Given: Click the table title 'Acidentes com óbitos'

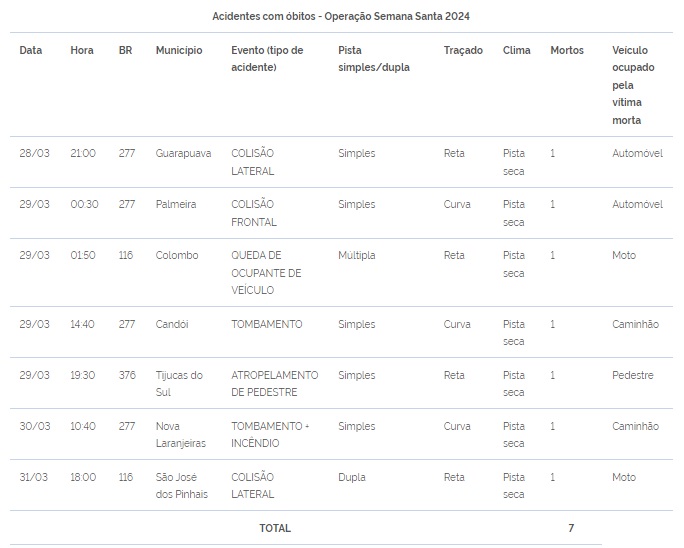Looking at the screenshot, I should 341,16.
